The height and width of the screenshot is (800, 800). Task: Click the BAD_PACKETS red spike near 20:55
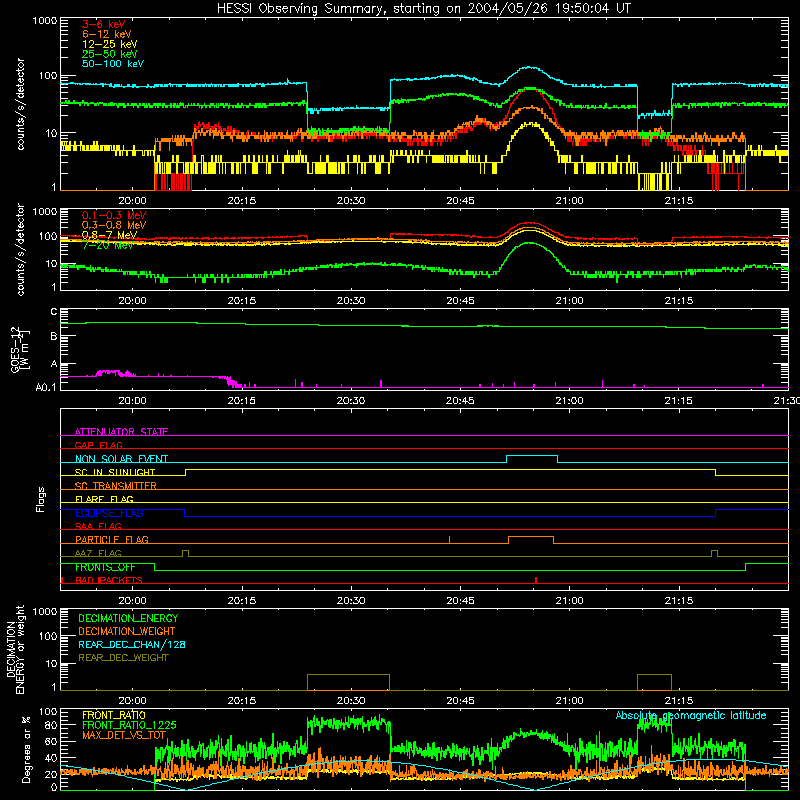(x=536, y=580)
